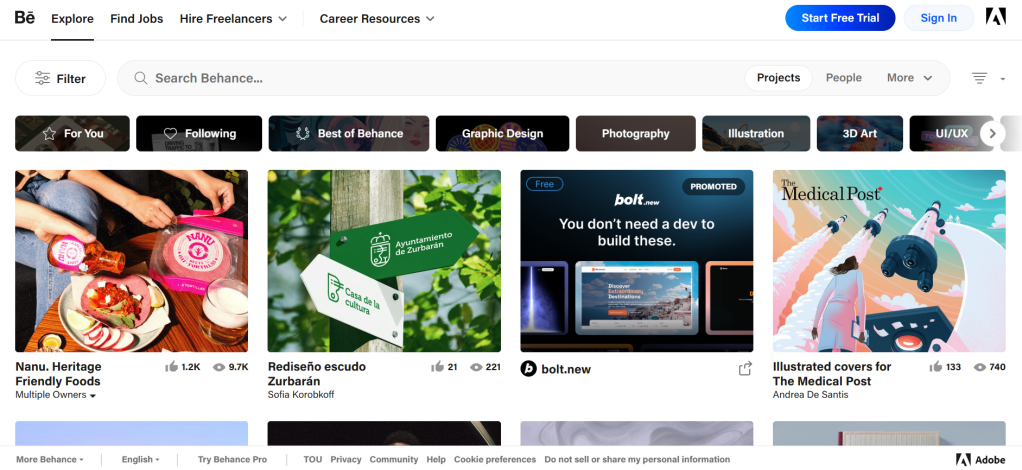Viewport: 1022px width, 470px height.
Task: Open the Filter panel
Action: 60,78
